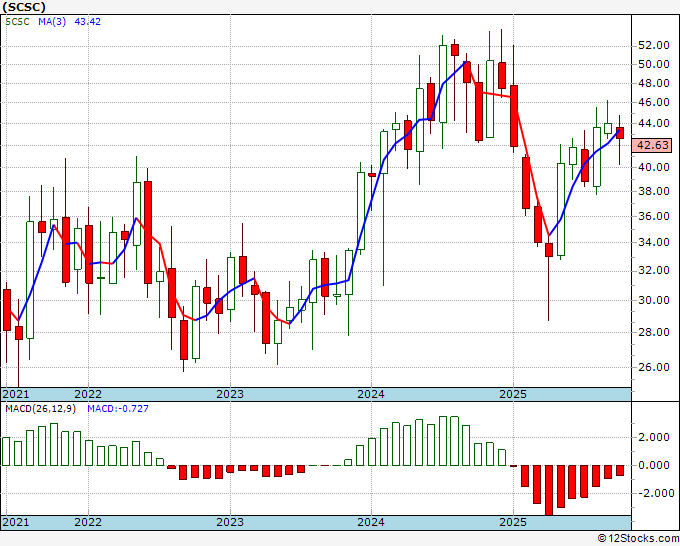Image resolution: width=680 pixels, height=546 pixels.
Task: Click the MA(3) legend label
Action: tap(52, 21)
